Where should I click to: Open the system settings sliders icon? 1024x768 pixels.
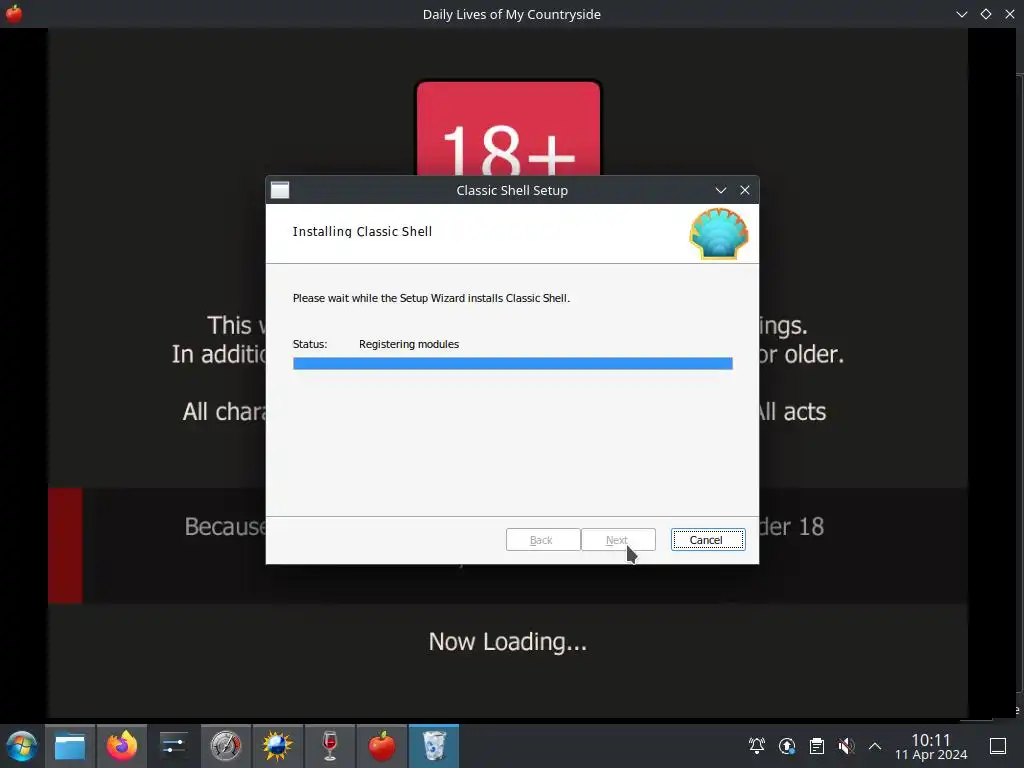(174, 746)
